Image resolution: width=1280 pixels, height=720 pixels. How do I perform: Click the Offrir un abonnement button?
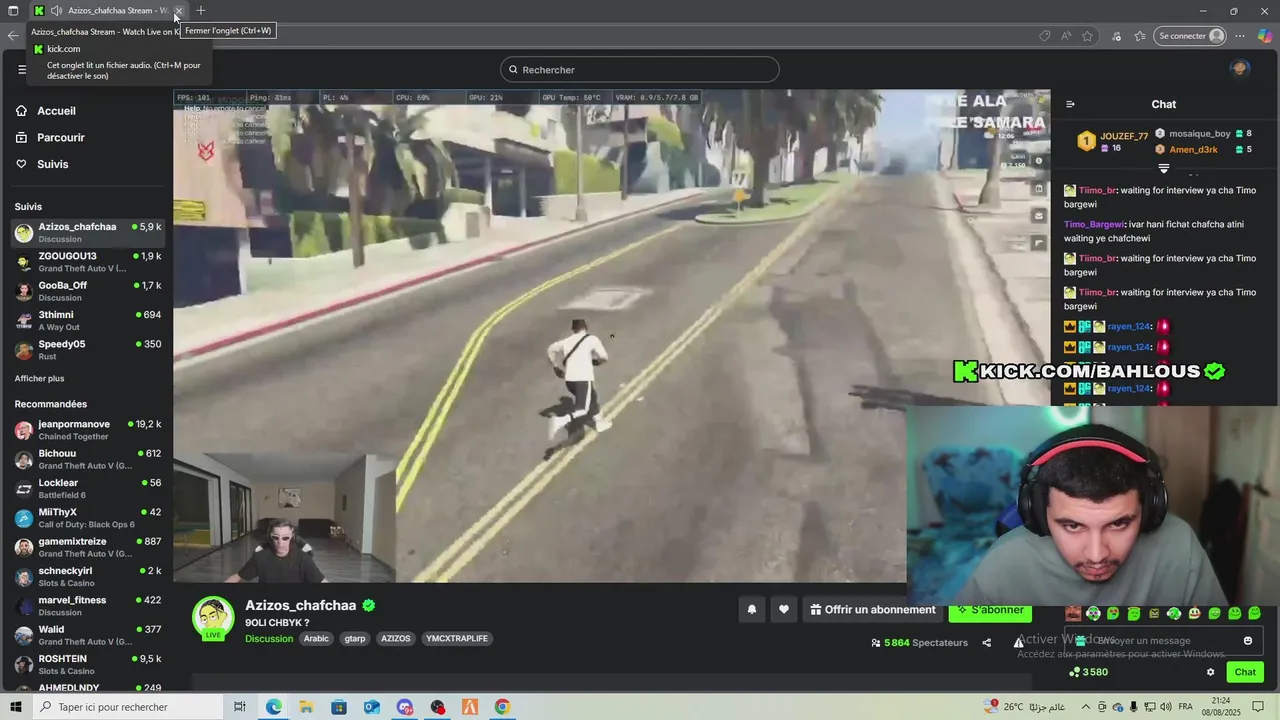pos(873,609)
